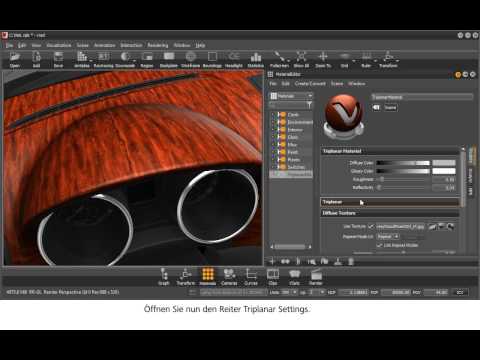480x360 pixels.
Task: Adjust the Diffuse Color gradient slider
Action: [x=403, y=163]
